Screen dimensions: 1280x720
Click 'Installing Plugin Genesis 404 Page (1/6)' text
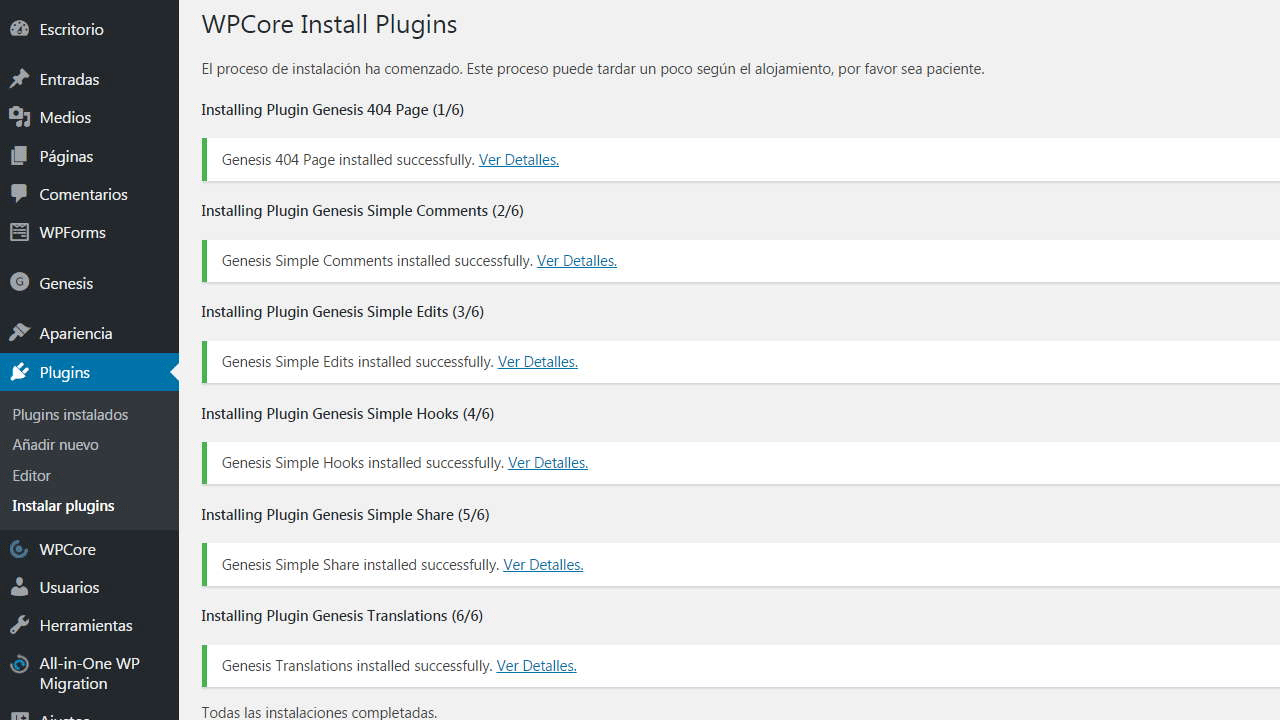pyautogui.click(x=332, y=110)
